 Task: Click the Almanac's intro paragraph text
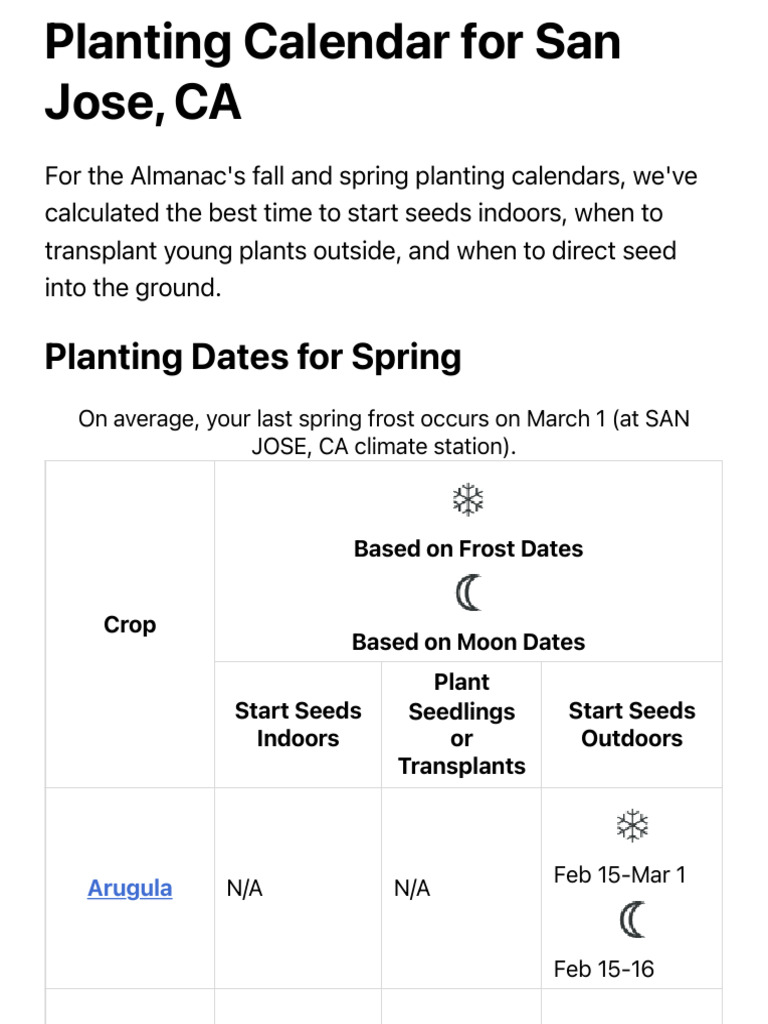[370, 232]
